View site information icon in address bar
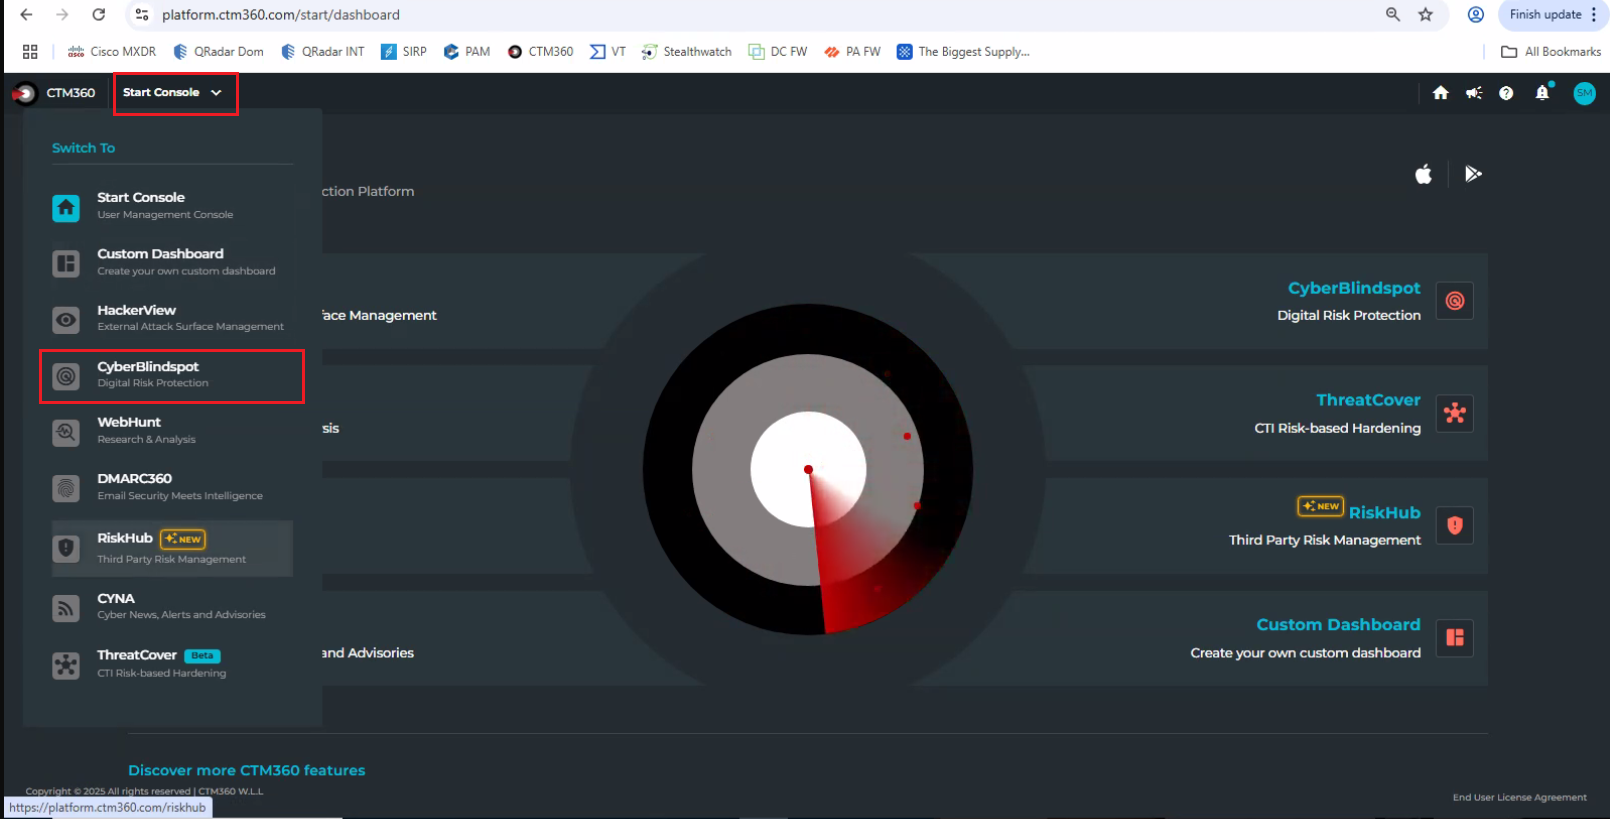Image resolution: width=1610 pixels, height=819 pixels. pos(142,14)
